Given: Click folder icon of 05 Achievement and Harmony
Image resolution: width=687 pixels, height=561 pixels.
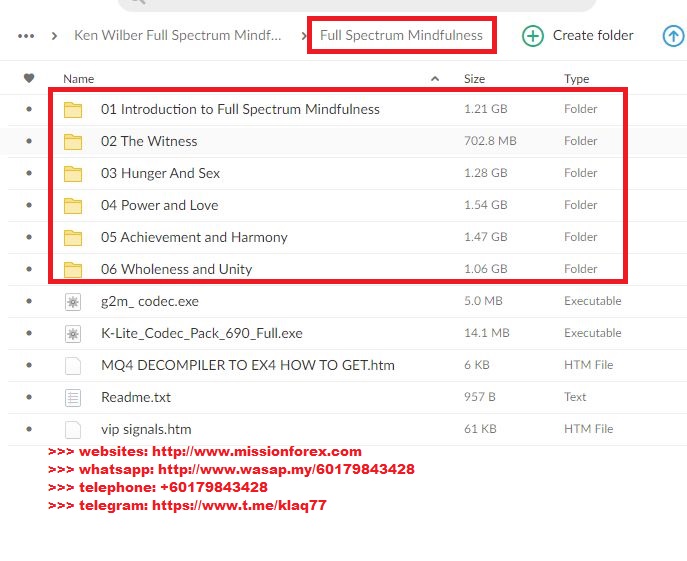Looking at the screenshot, I should [73, 238].
